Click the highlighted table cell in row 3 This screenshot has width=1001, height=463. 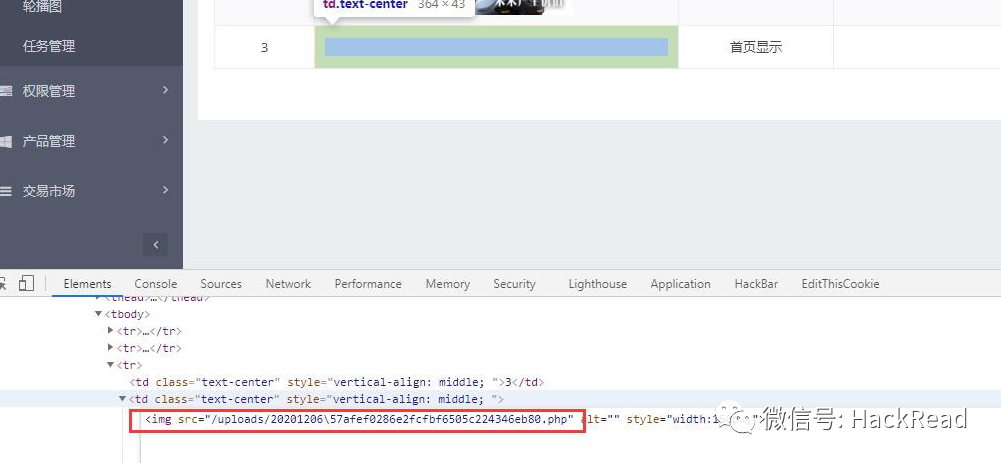pos(496,47)
